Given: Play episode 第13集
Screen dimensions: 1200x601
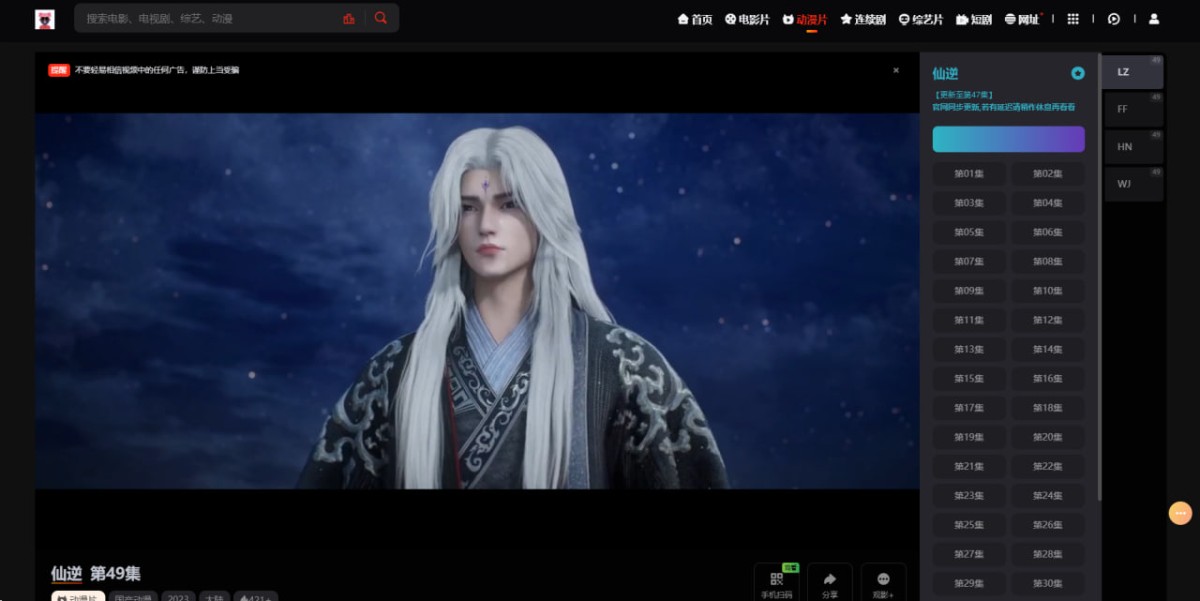Looking at the screenshot, I should (x=969, y=349).
